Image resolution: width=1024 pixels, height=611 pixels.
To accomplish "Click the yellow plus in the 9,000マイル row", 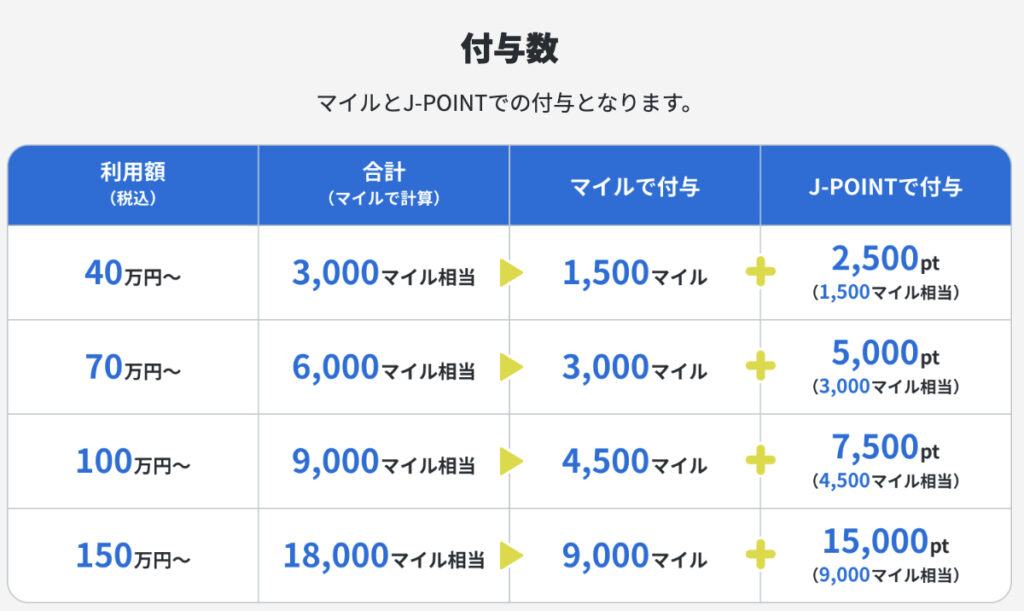I will tap(761, 555).
